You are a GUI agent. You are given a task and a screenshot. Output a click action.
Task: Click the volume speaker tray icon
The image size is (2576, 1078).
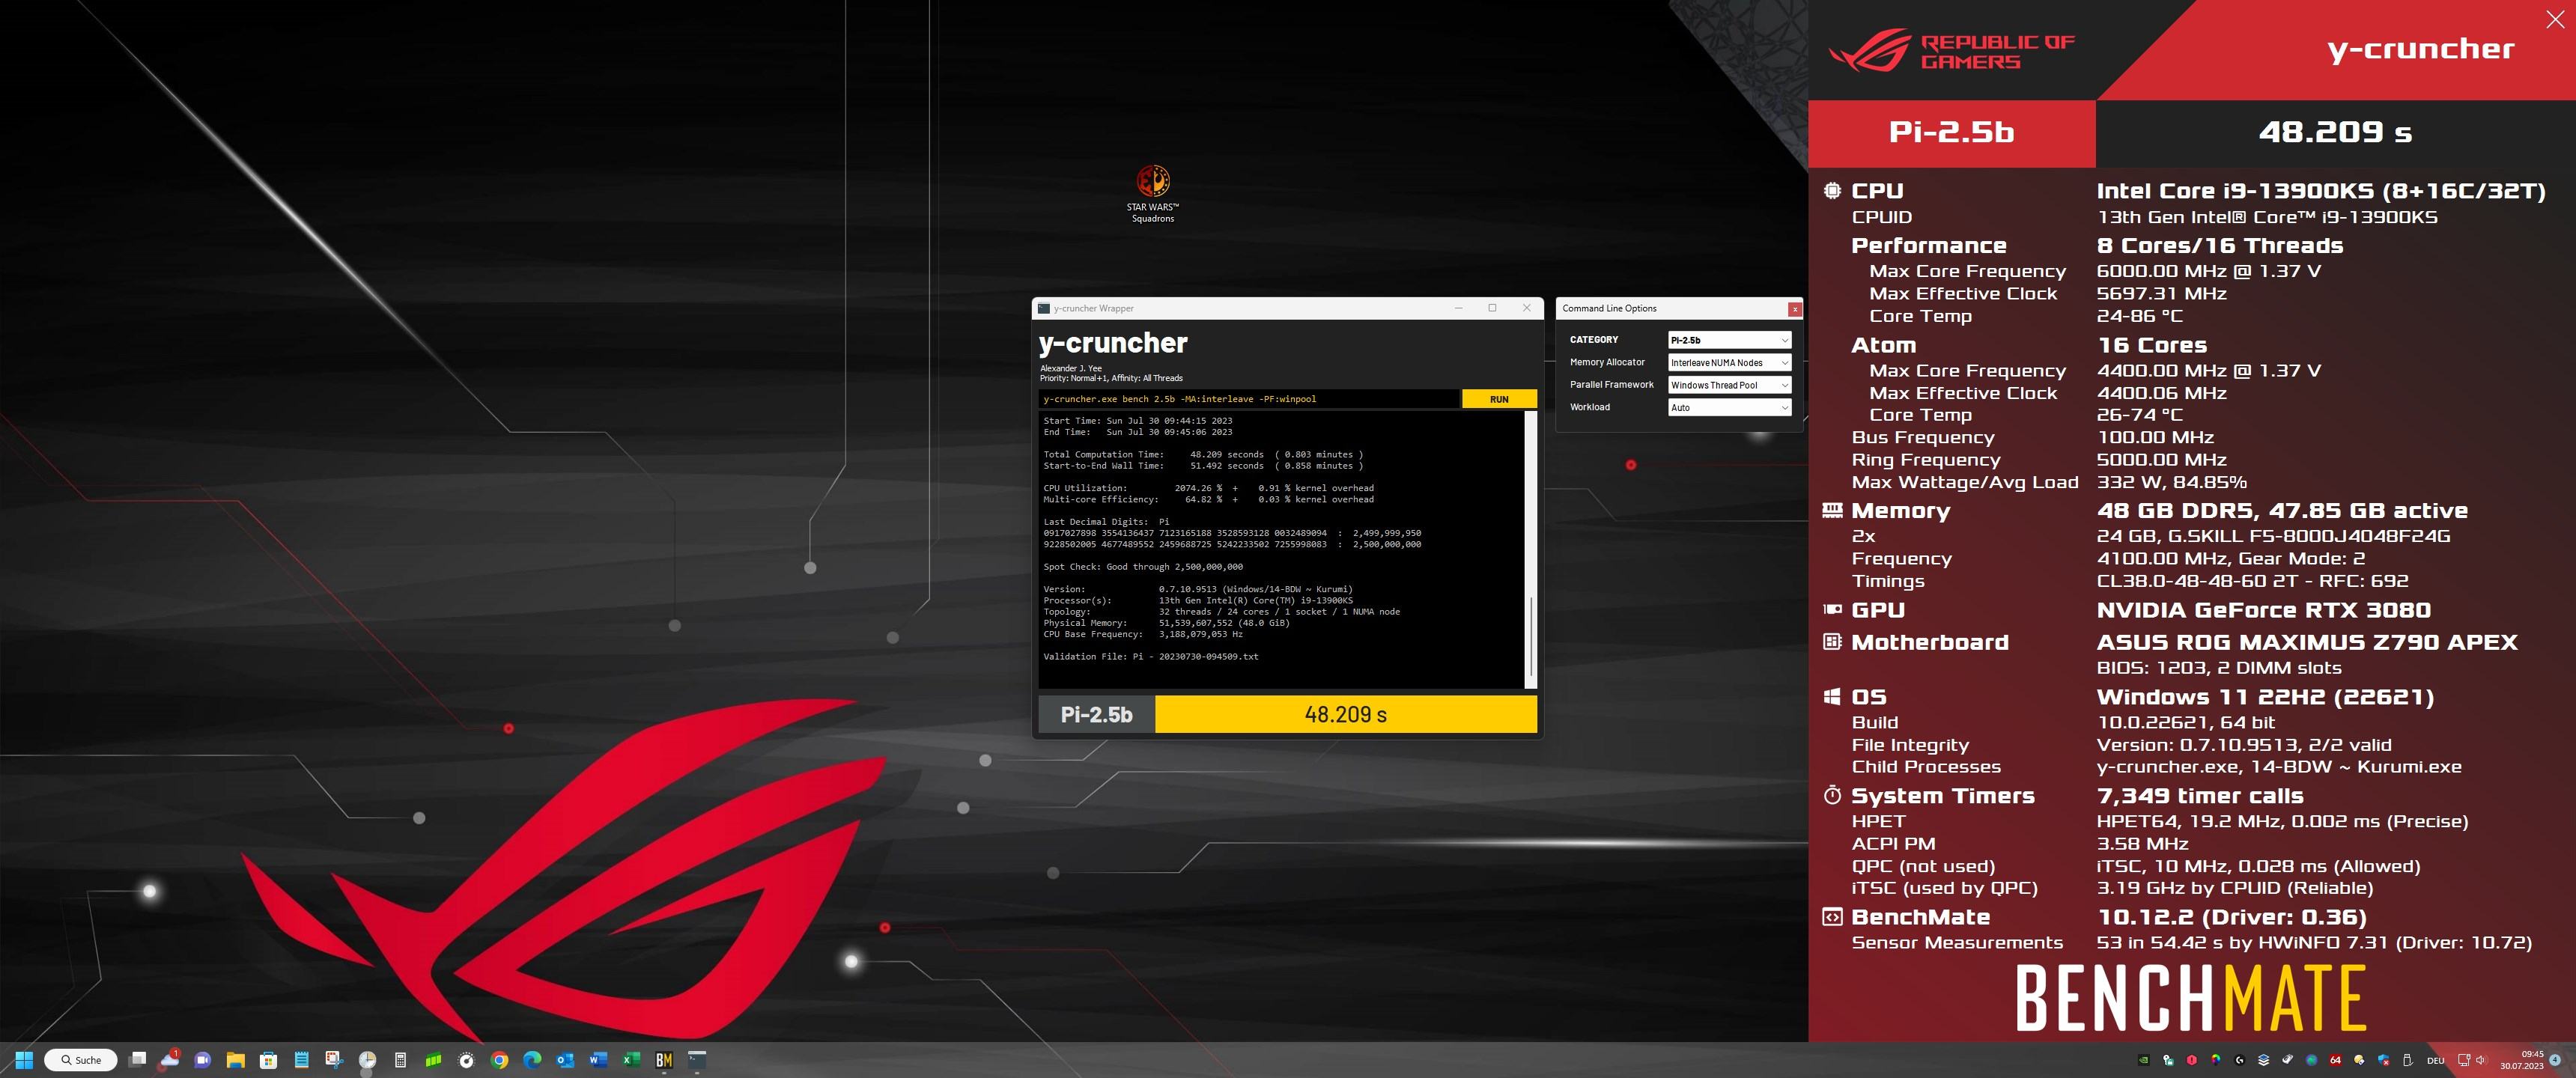[2480, 1060]
